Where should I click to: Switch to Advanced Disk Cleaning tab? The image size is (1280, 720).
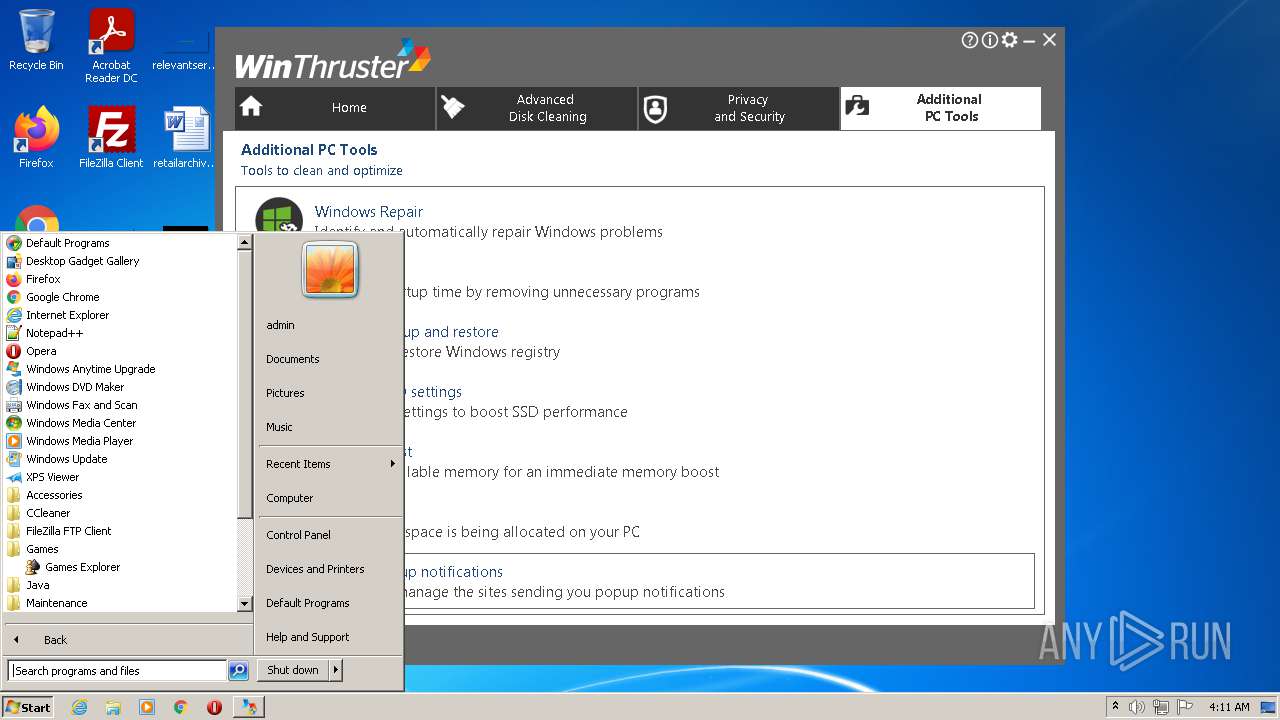click(537, 108)
